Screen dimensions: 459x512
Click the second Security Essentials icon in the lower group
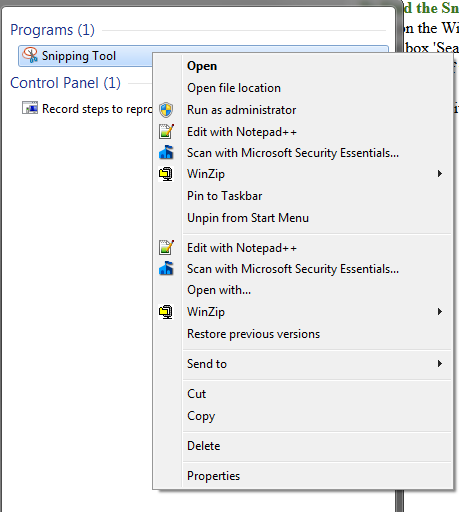pos(166,268)
